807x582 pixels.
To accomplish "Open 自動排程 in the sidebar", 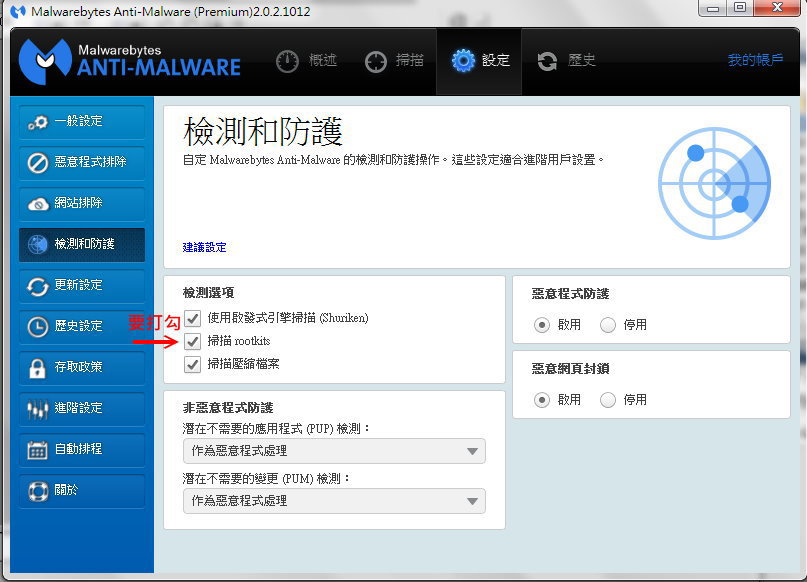I will [82, 450].
